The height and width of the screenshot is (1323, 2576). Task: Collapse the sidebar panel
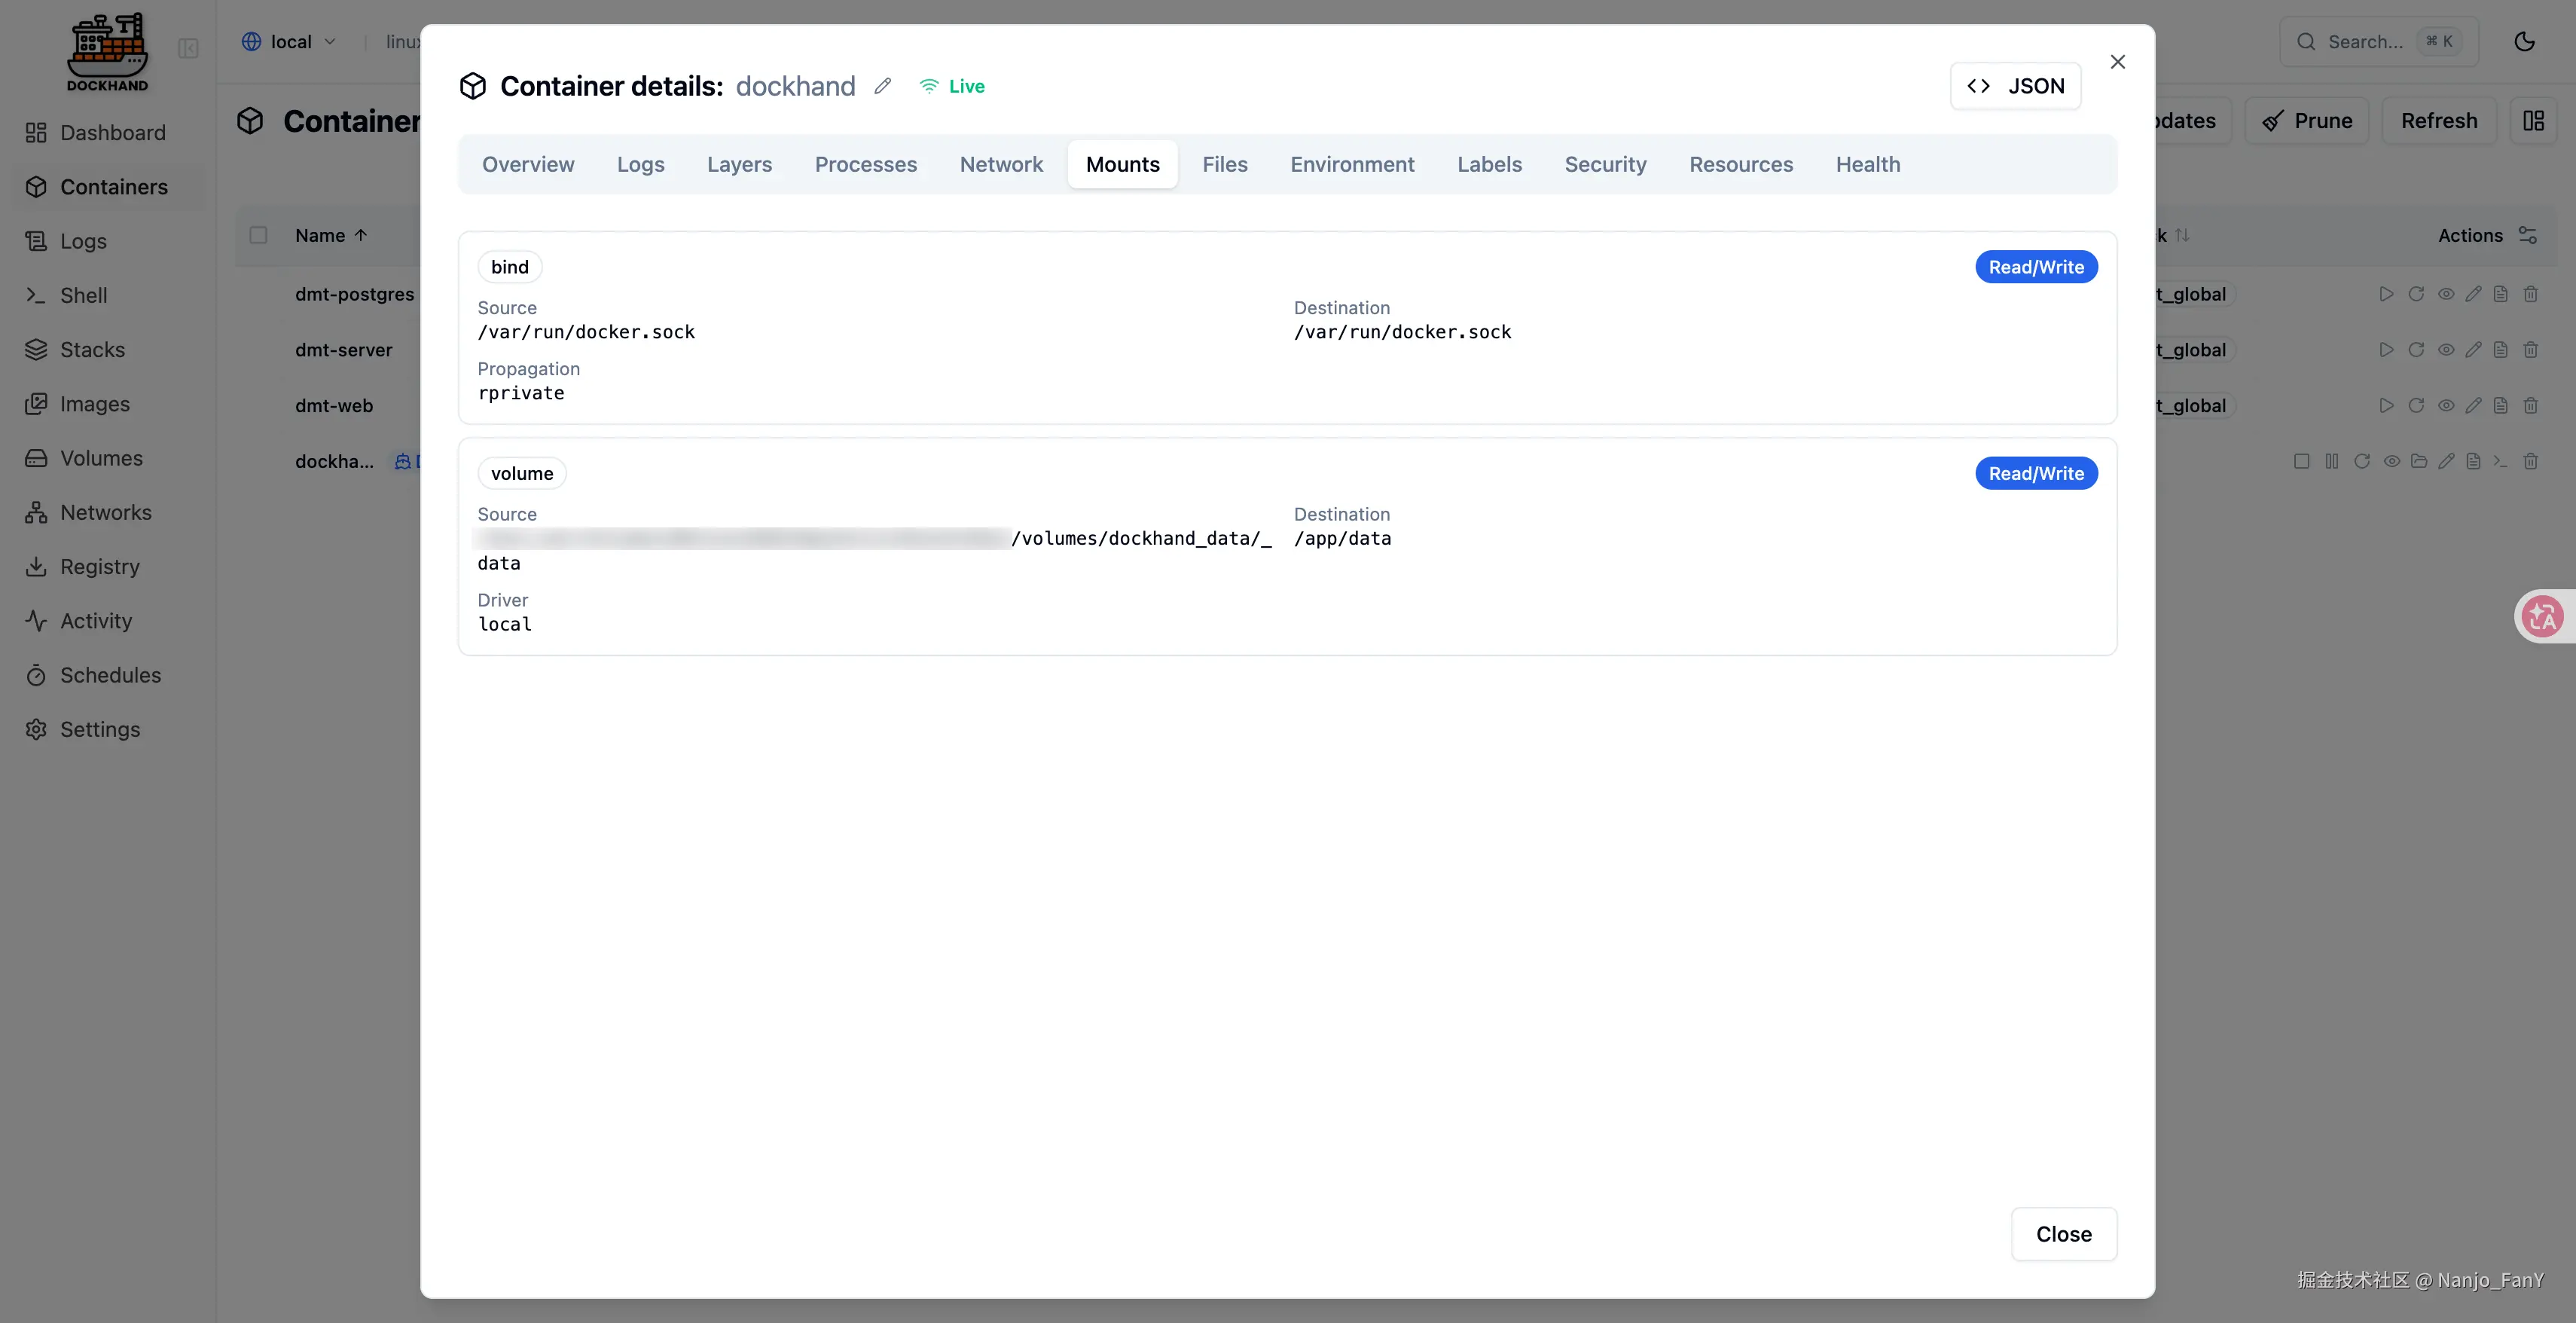tap(188, 48)
